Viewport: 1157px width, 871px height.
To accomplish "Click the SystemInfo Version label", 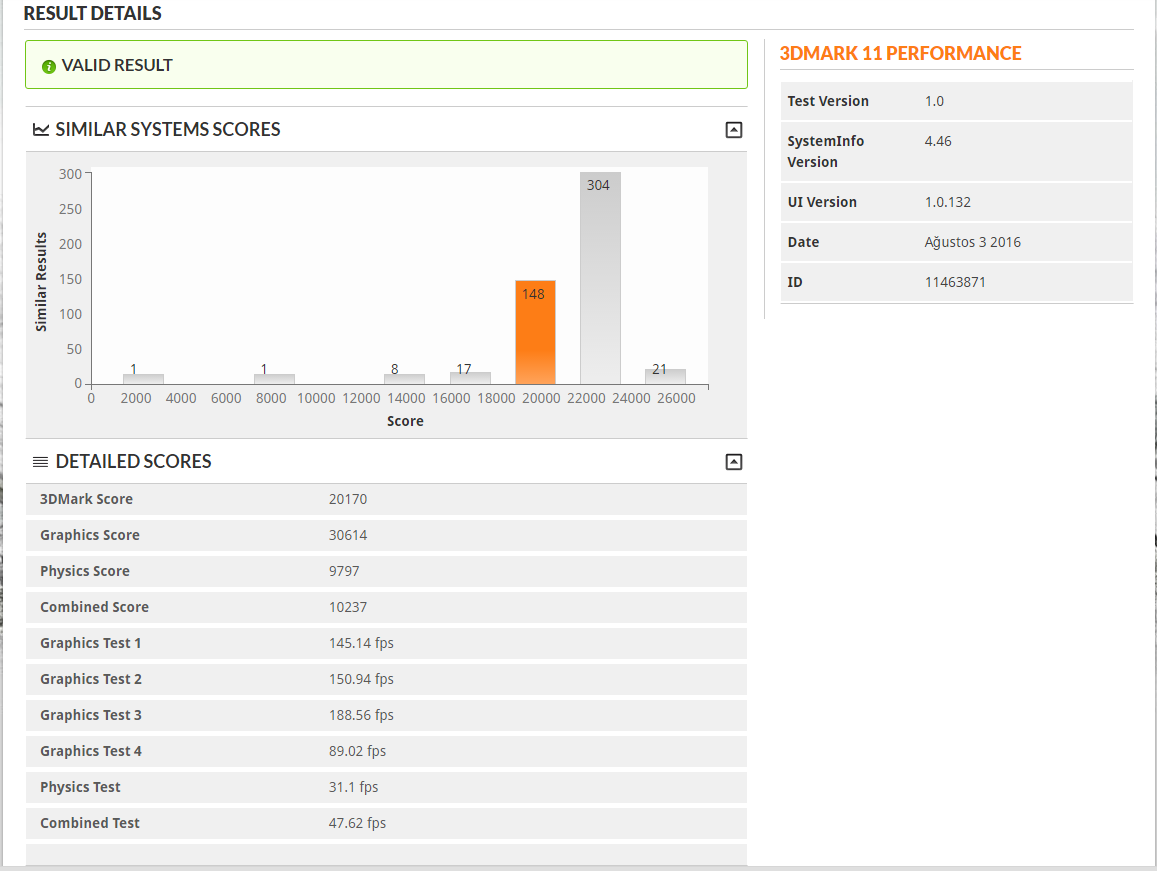I will (826, 152).
